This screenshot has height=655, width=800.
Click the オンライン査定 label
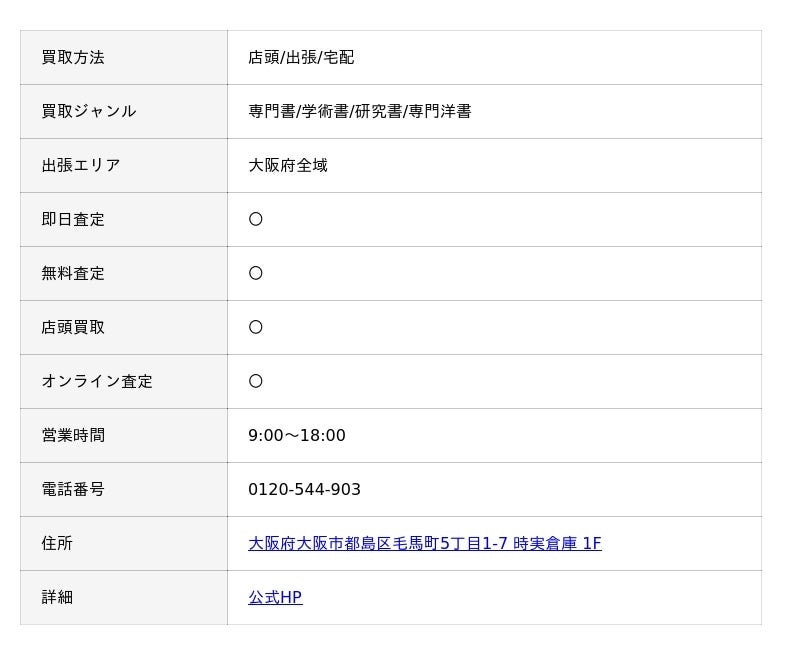click(x=97, y=381)
